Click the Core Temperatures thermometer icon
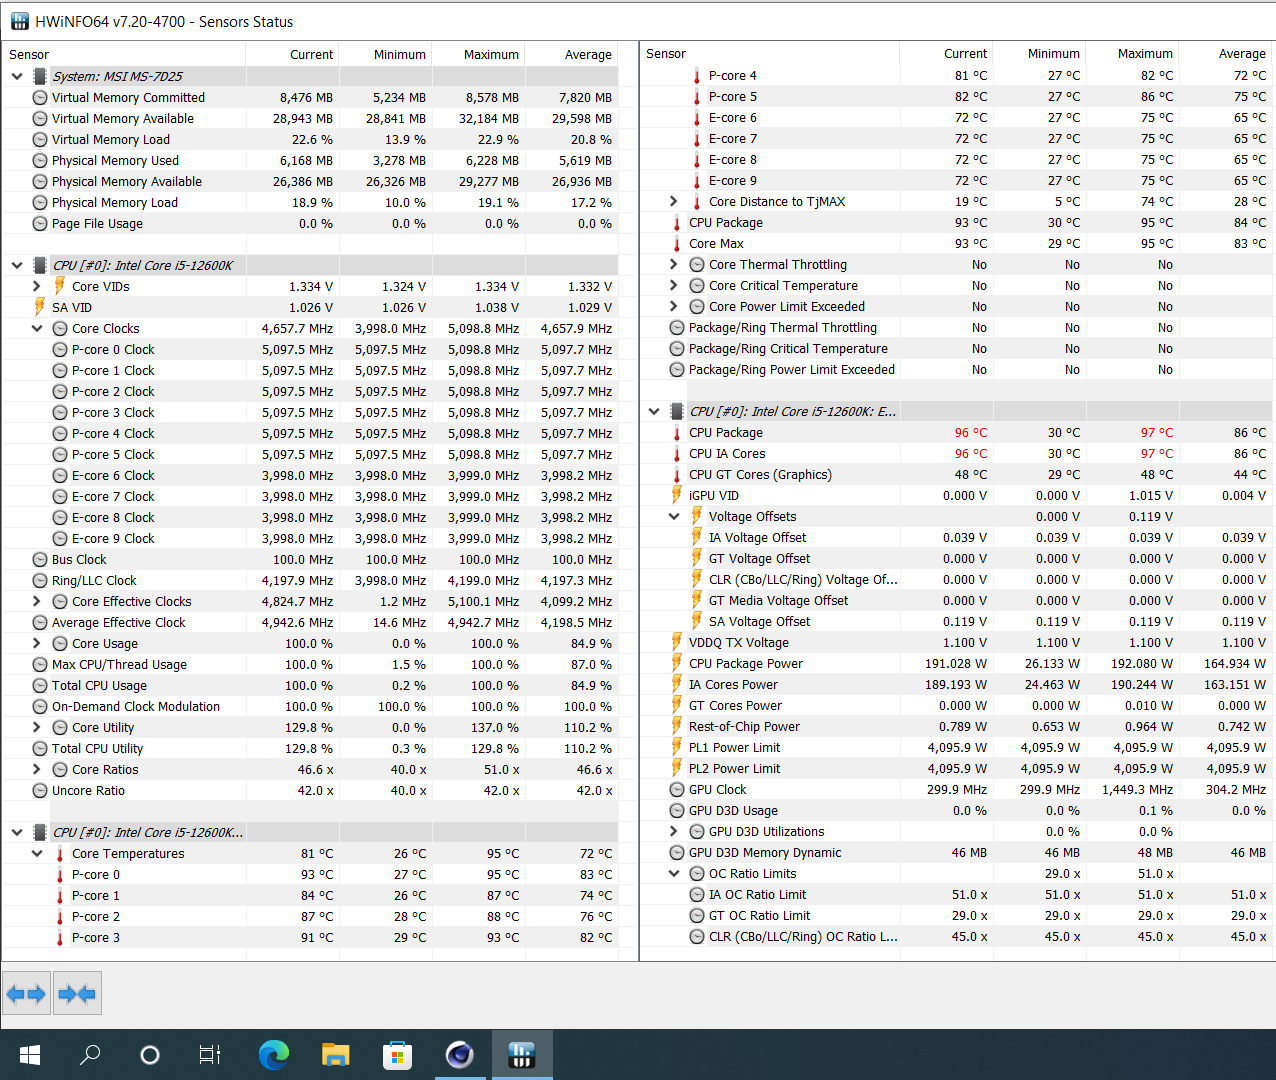This screenshot has height=1080, width=1276. [x=60, y=853]
